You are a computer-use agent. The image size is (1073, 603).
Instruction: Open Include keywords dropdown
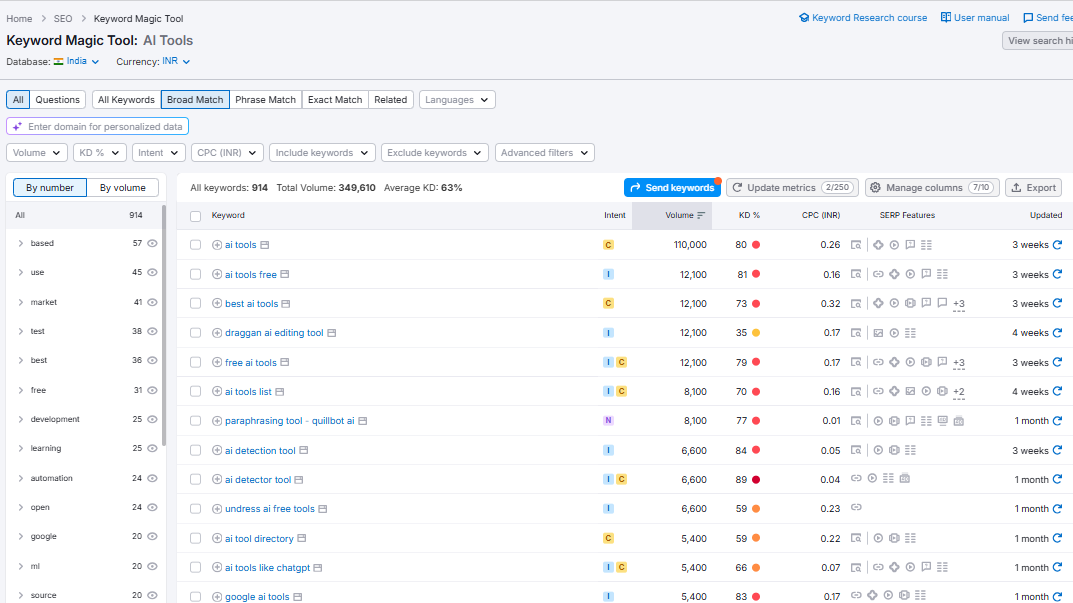pyautogui.click(x=322, y=153)
